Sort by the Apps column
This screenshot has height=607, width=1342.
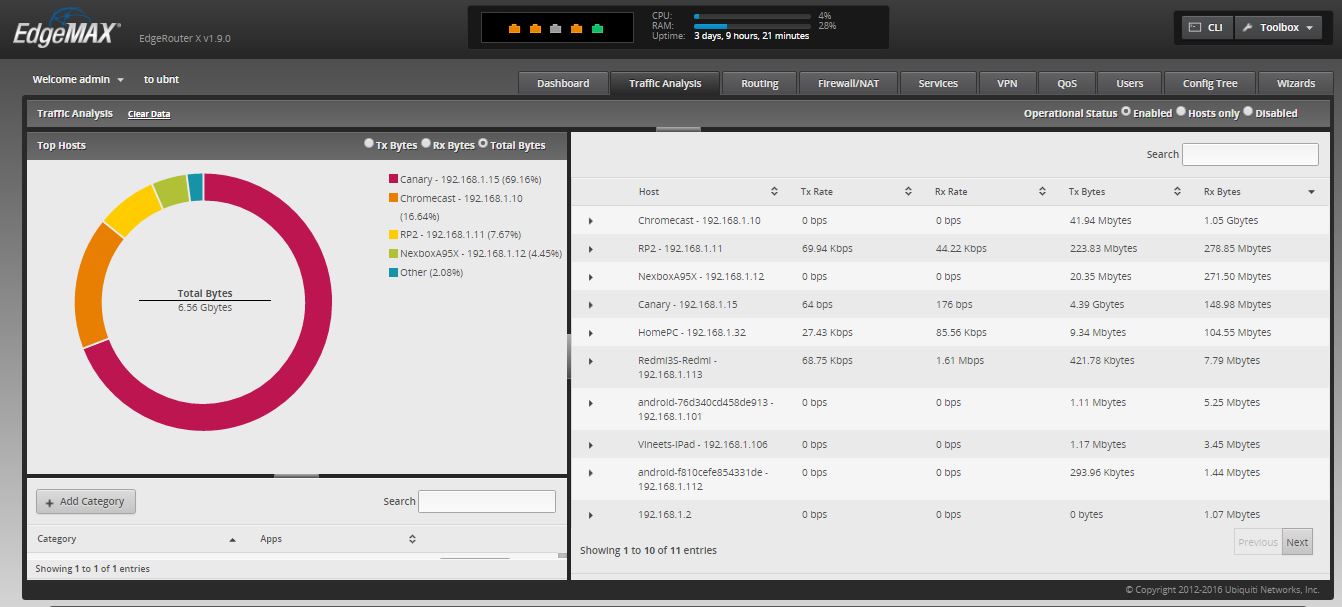point(339,539)
